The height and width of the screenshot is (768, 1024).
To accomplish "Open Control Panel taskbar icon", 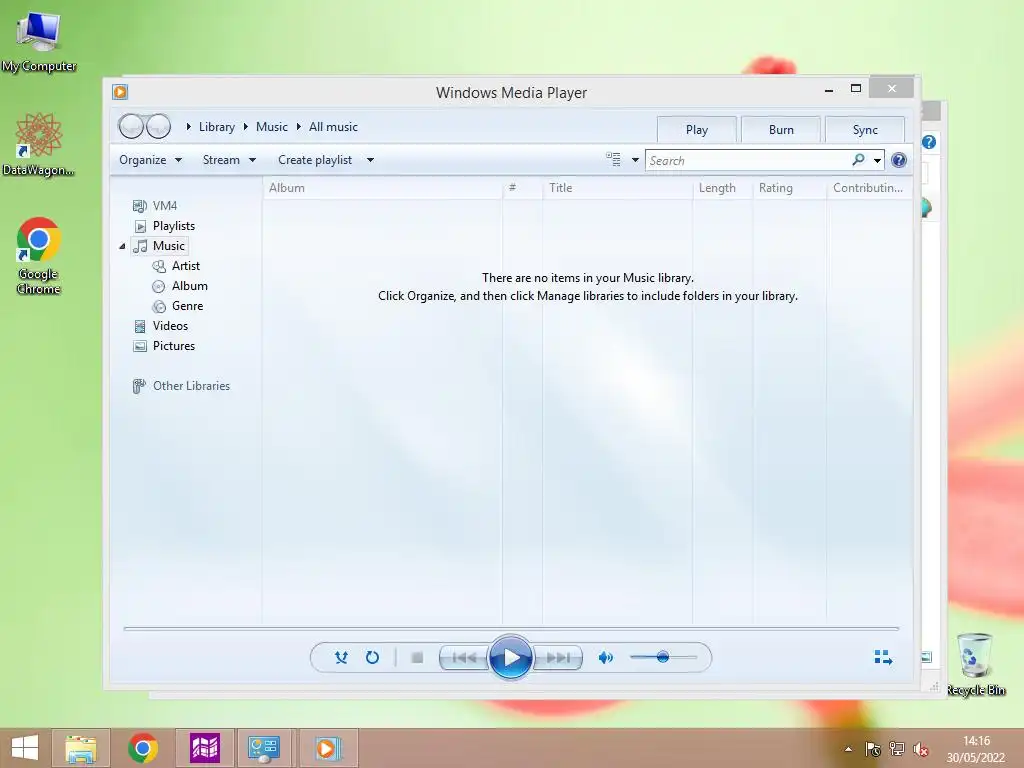I will [x=264, y=748].
